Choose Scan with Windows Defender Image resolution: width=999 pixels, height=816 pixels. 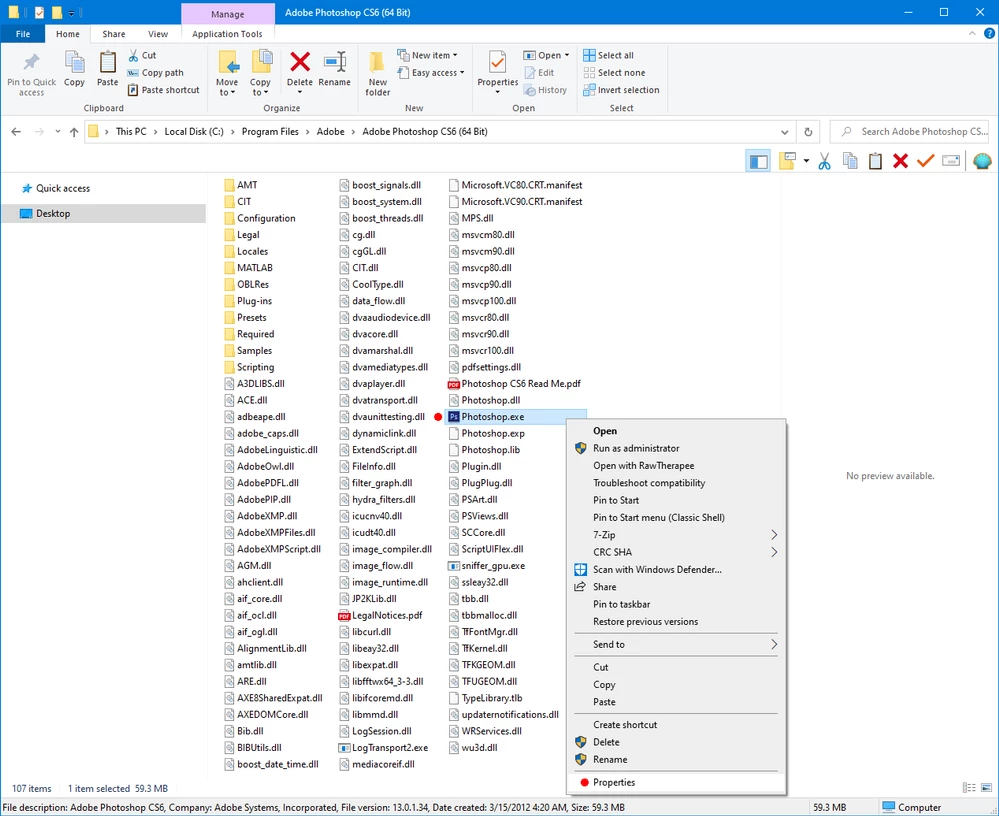[x=676, y=569]
